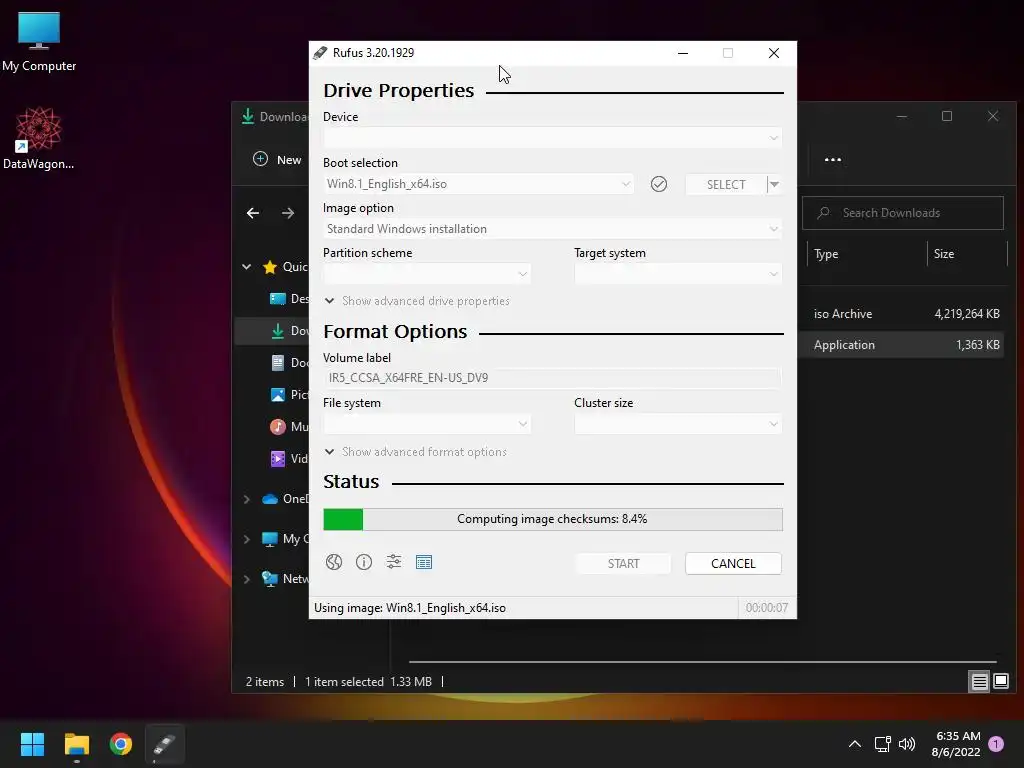
Task: Open the volume speaker tray icon
Action: coord(906,744)
